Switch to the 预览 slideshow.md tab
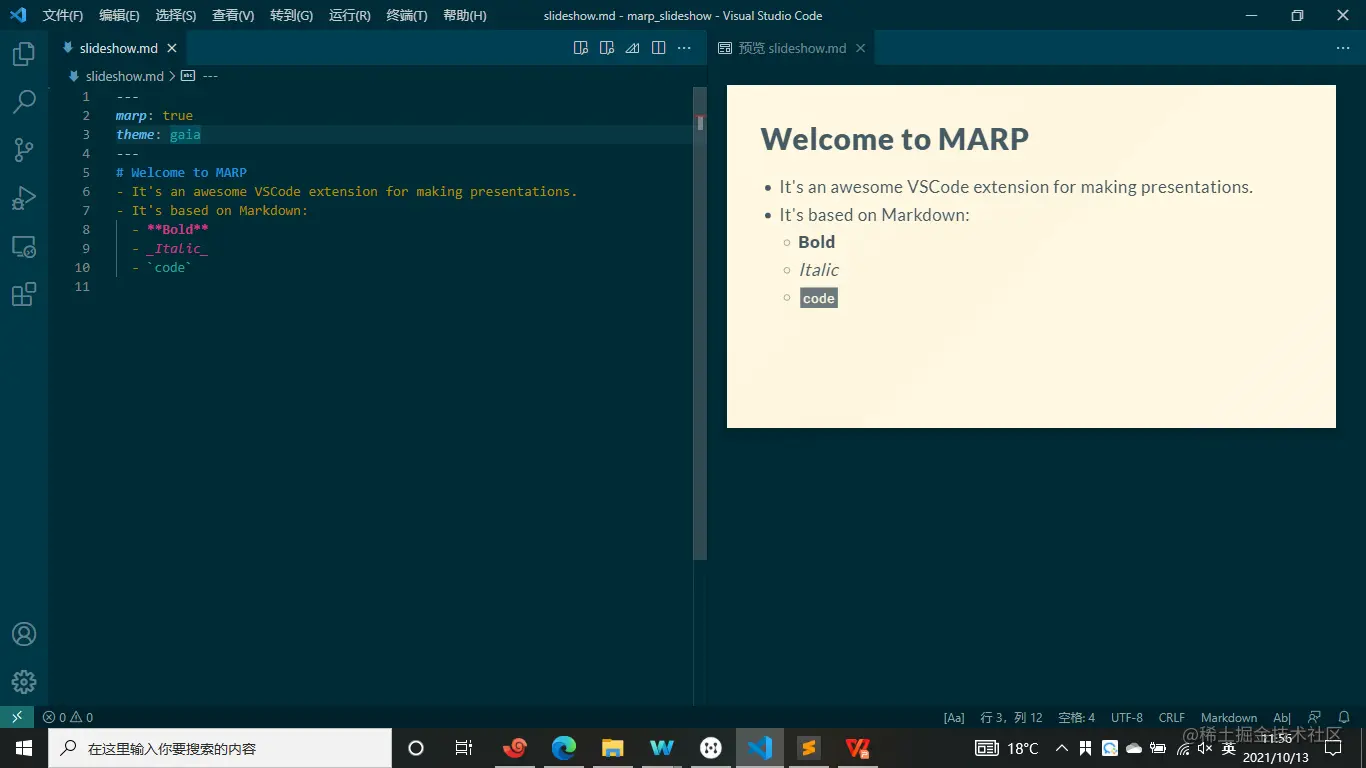Screen dimensions: 1366x768 [790, 47]
